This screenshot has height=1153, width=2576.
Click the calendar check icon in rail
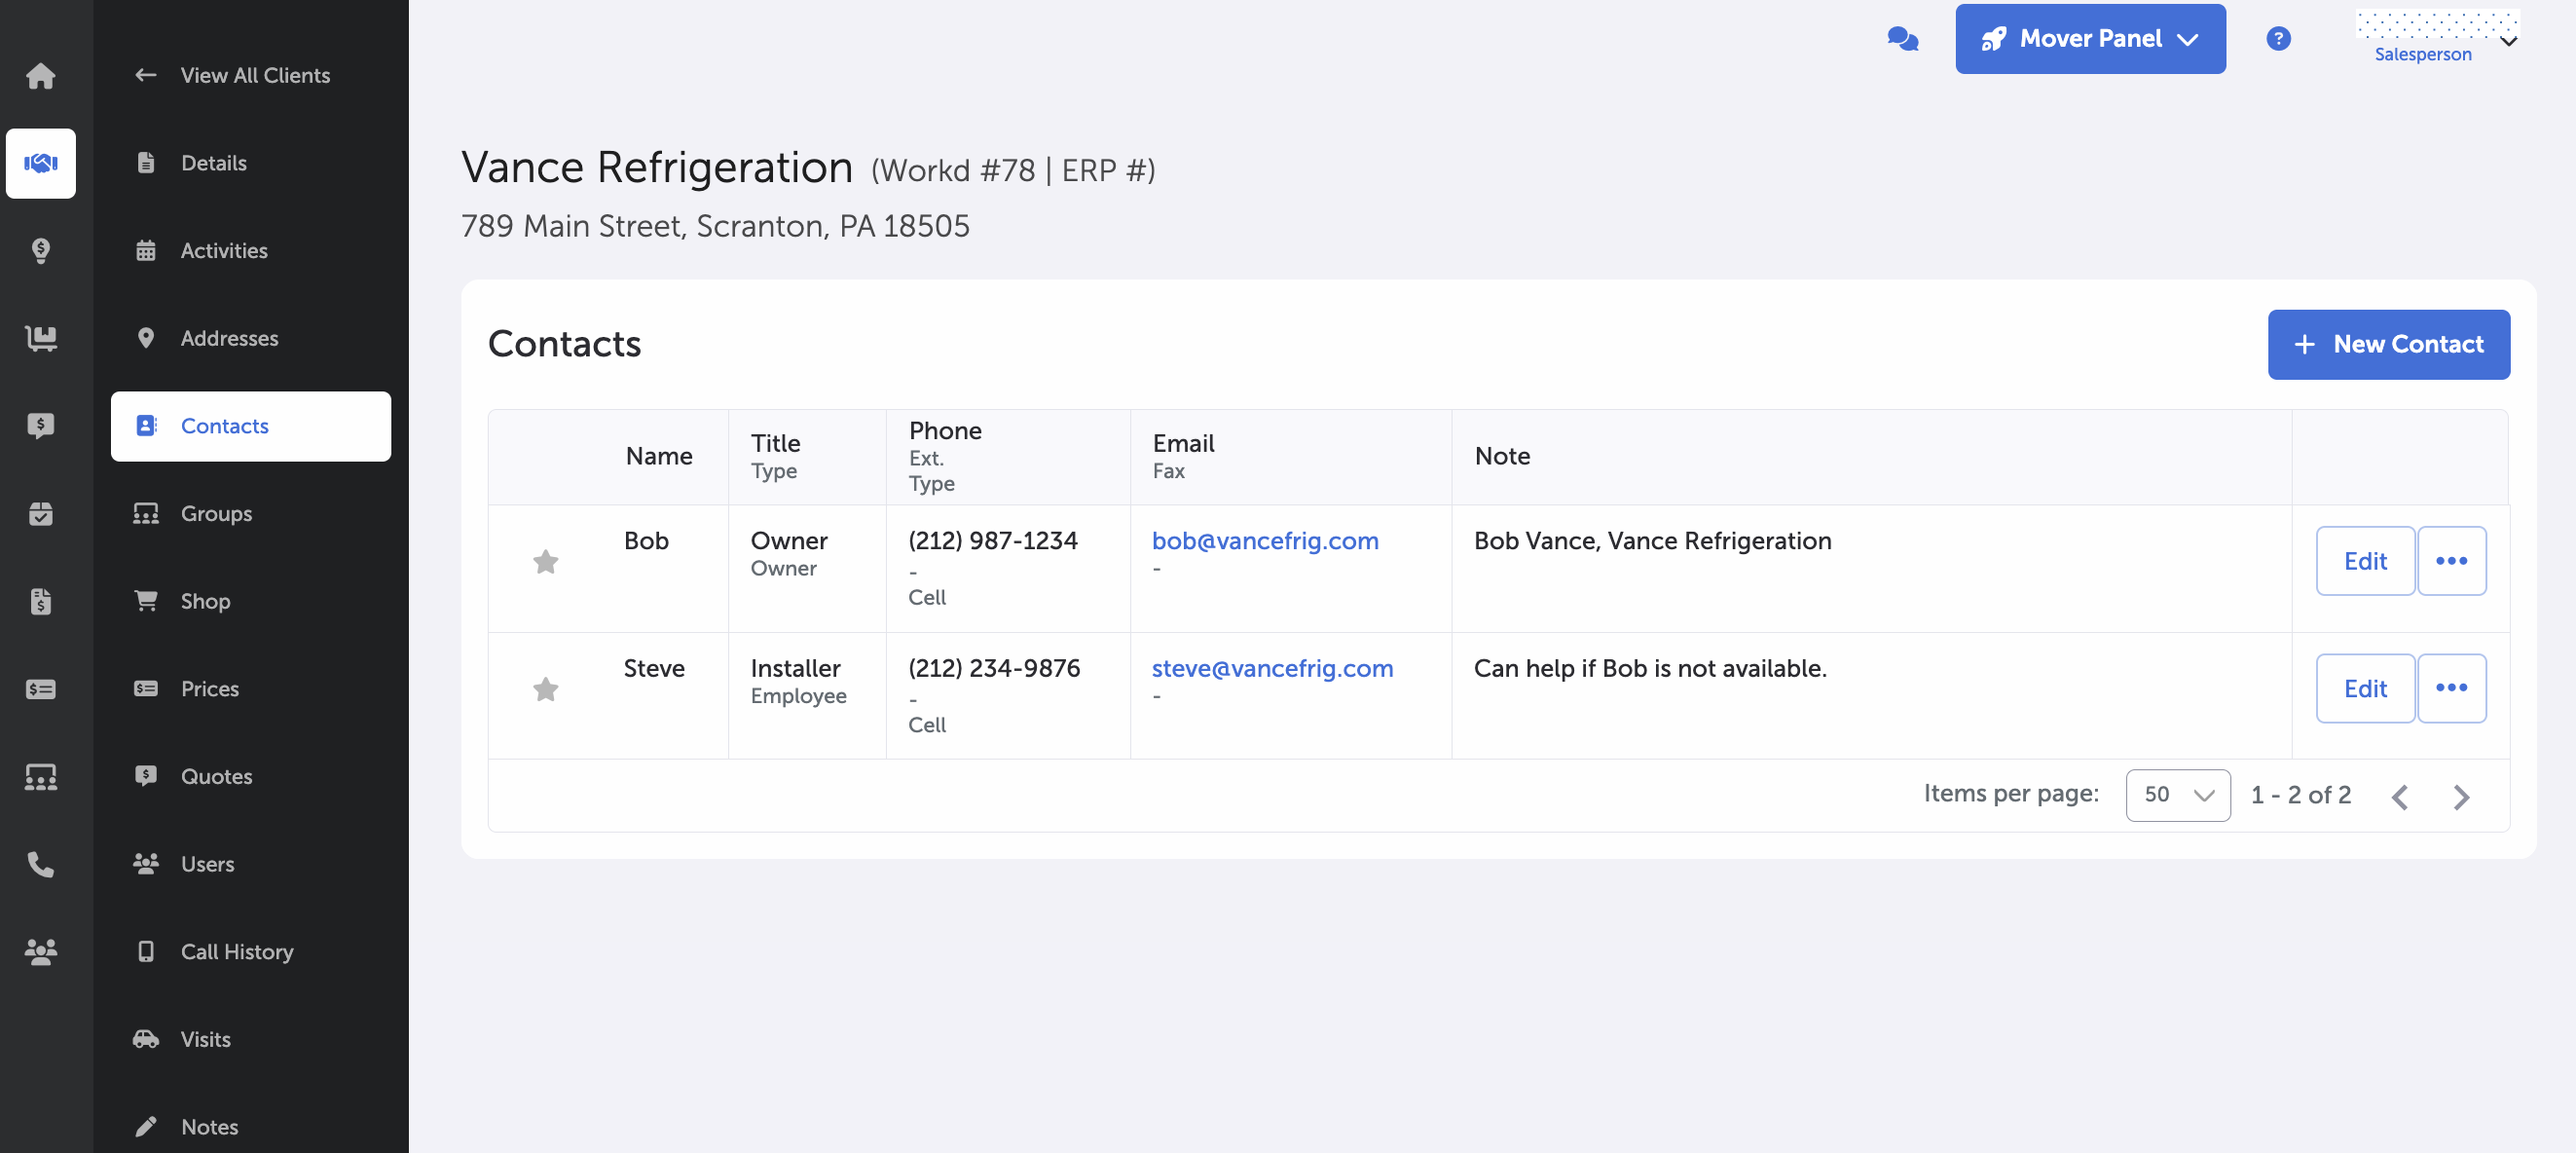40,514
